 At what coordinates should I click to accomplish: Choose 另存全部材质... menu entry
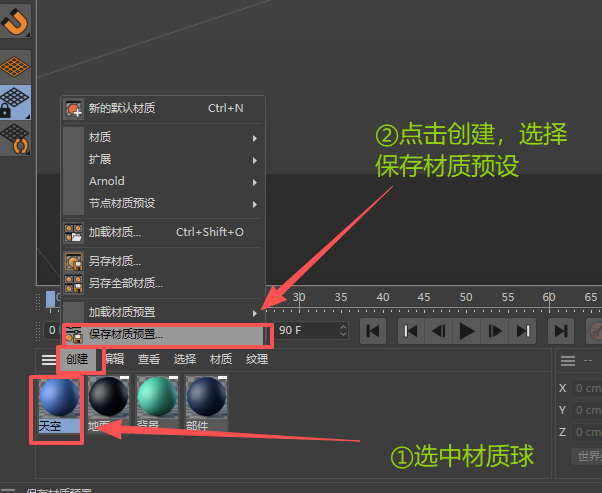(163, 283)
